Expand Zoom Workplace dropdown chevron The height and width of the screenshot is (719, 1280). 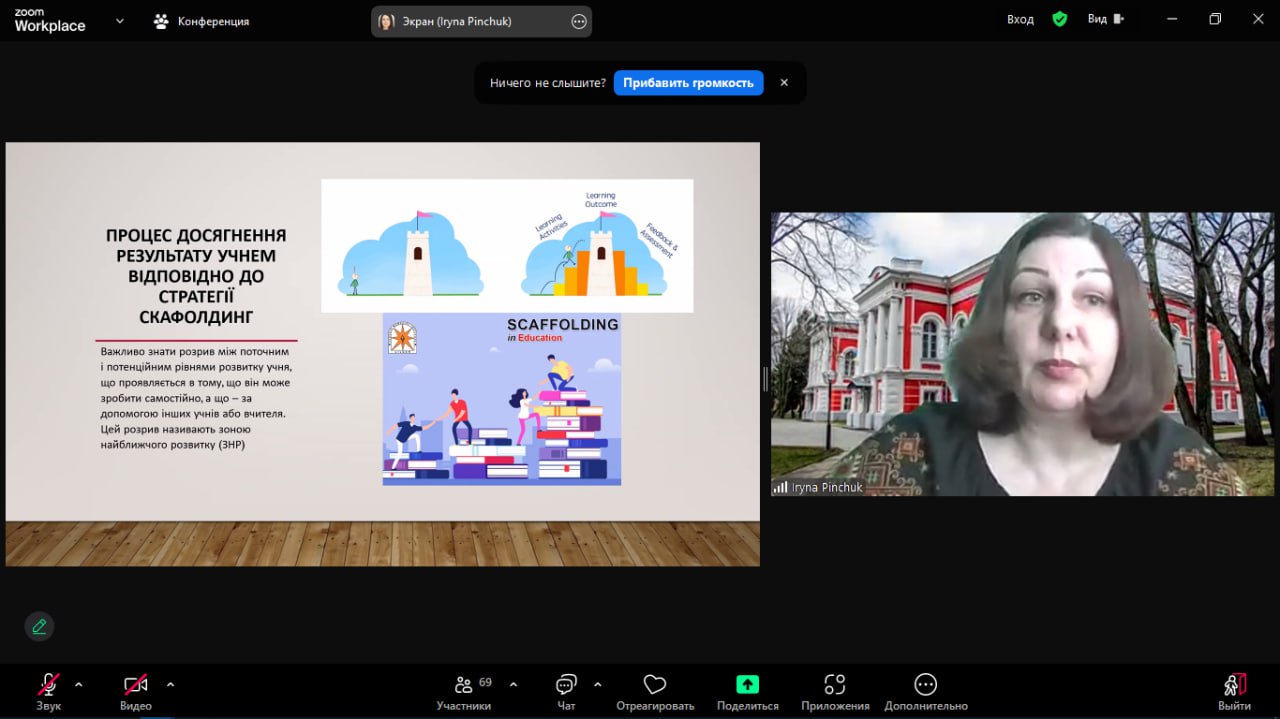pos(120,21)
